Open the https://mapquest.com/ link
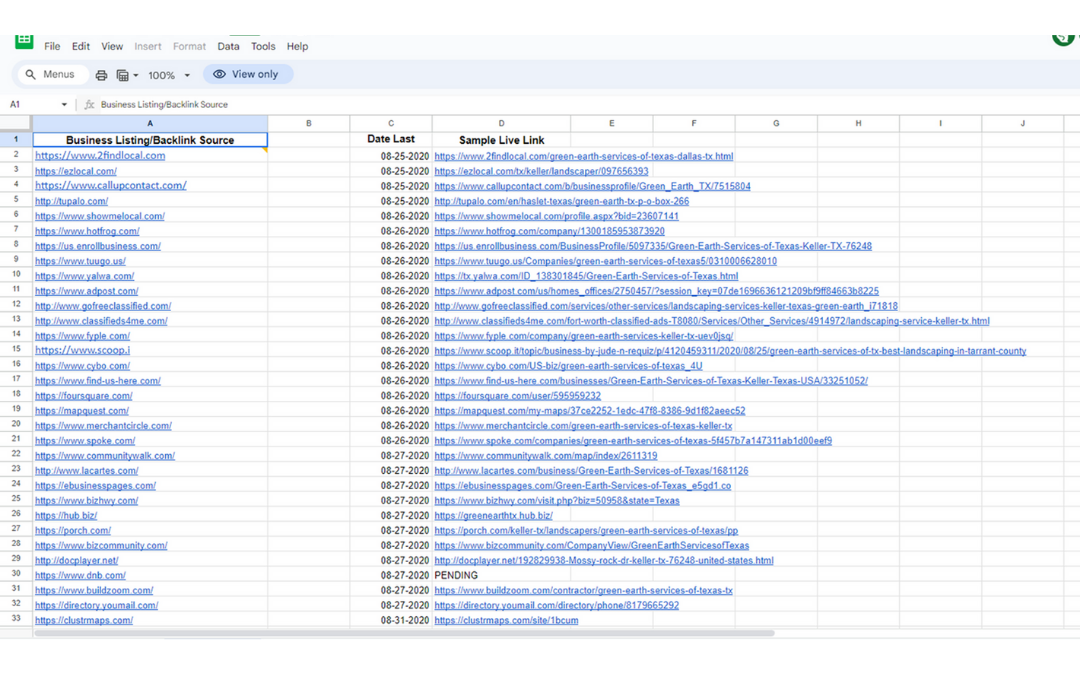The width and height of the screenshot is (1080, 675). [x=82, y=411]
